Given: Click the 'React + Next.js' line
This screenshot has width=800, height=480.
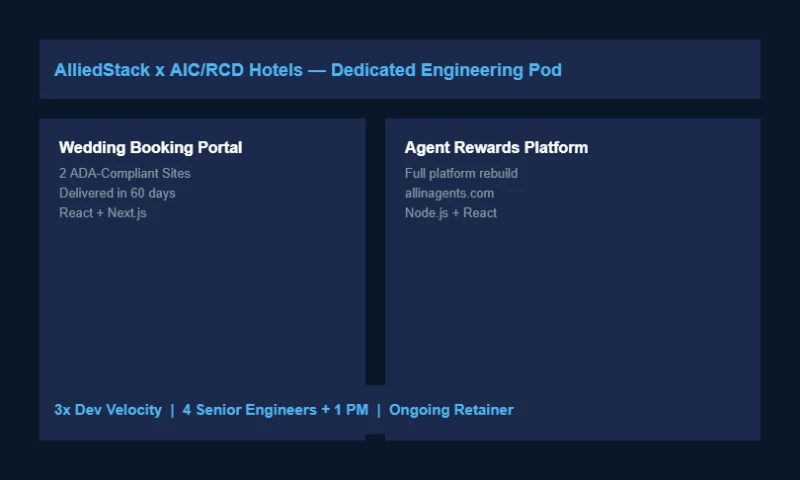Looking at the screenshot, I should point(103,213).
